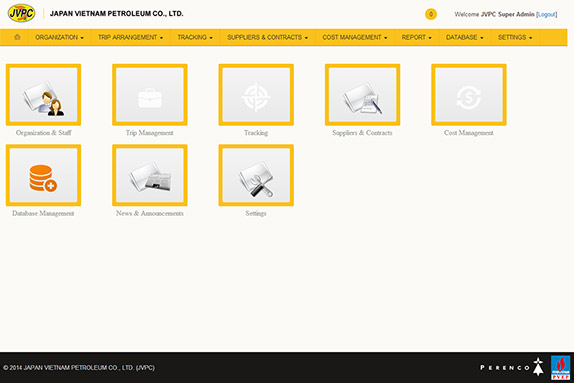Screen dimensions: 574x383
Task: Open the Cost Management dollar tile
Action: tap(469, 95)
